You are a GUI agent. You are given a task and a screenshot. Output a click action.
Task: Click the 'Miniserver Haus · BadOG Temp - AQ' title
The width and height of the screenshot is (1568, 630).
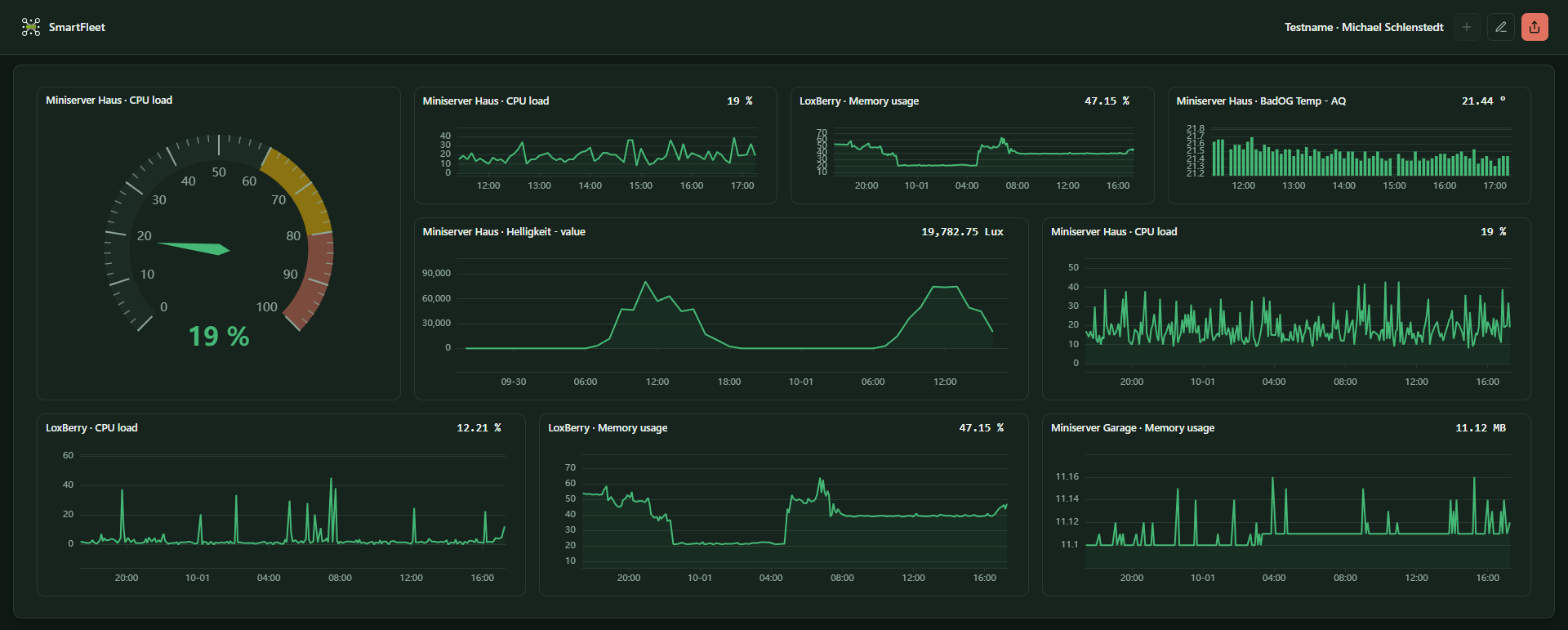pos(1261,101)
